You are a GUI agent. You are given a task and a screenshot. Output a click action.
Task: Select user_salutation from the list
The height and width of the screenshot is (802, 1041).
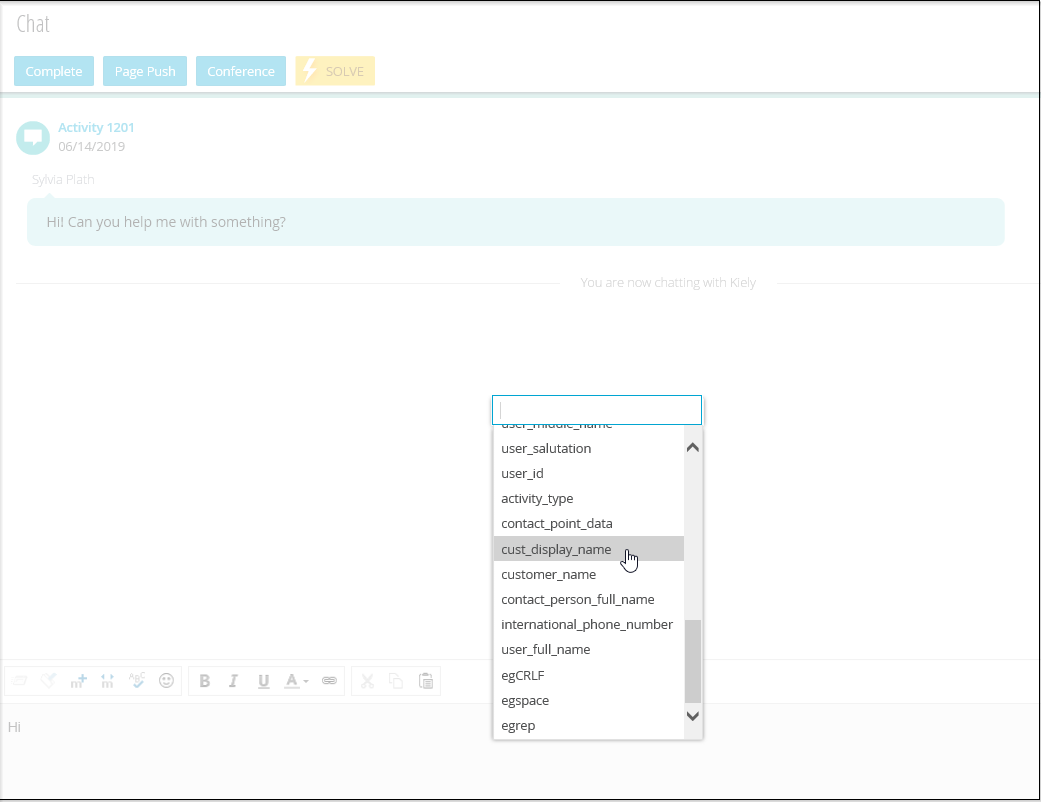coord(589,449)
